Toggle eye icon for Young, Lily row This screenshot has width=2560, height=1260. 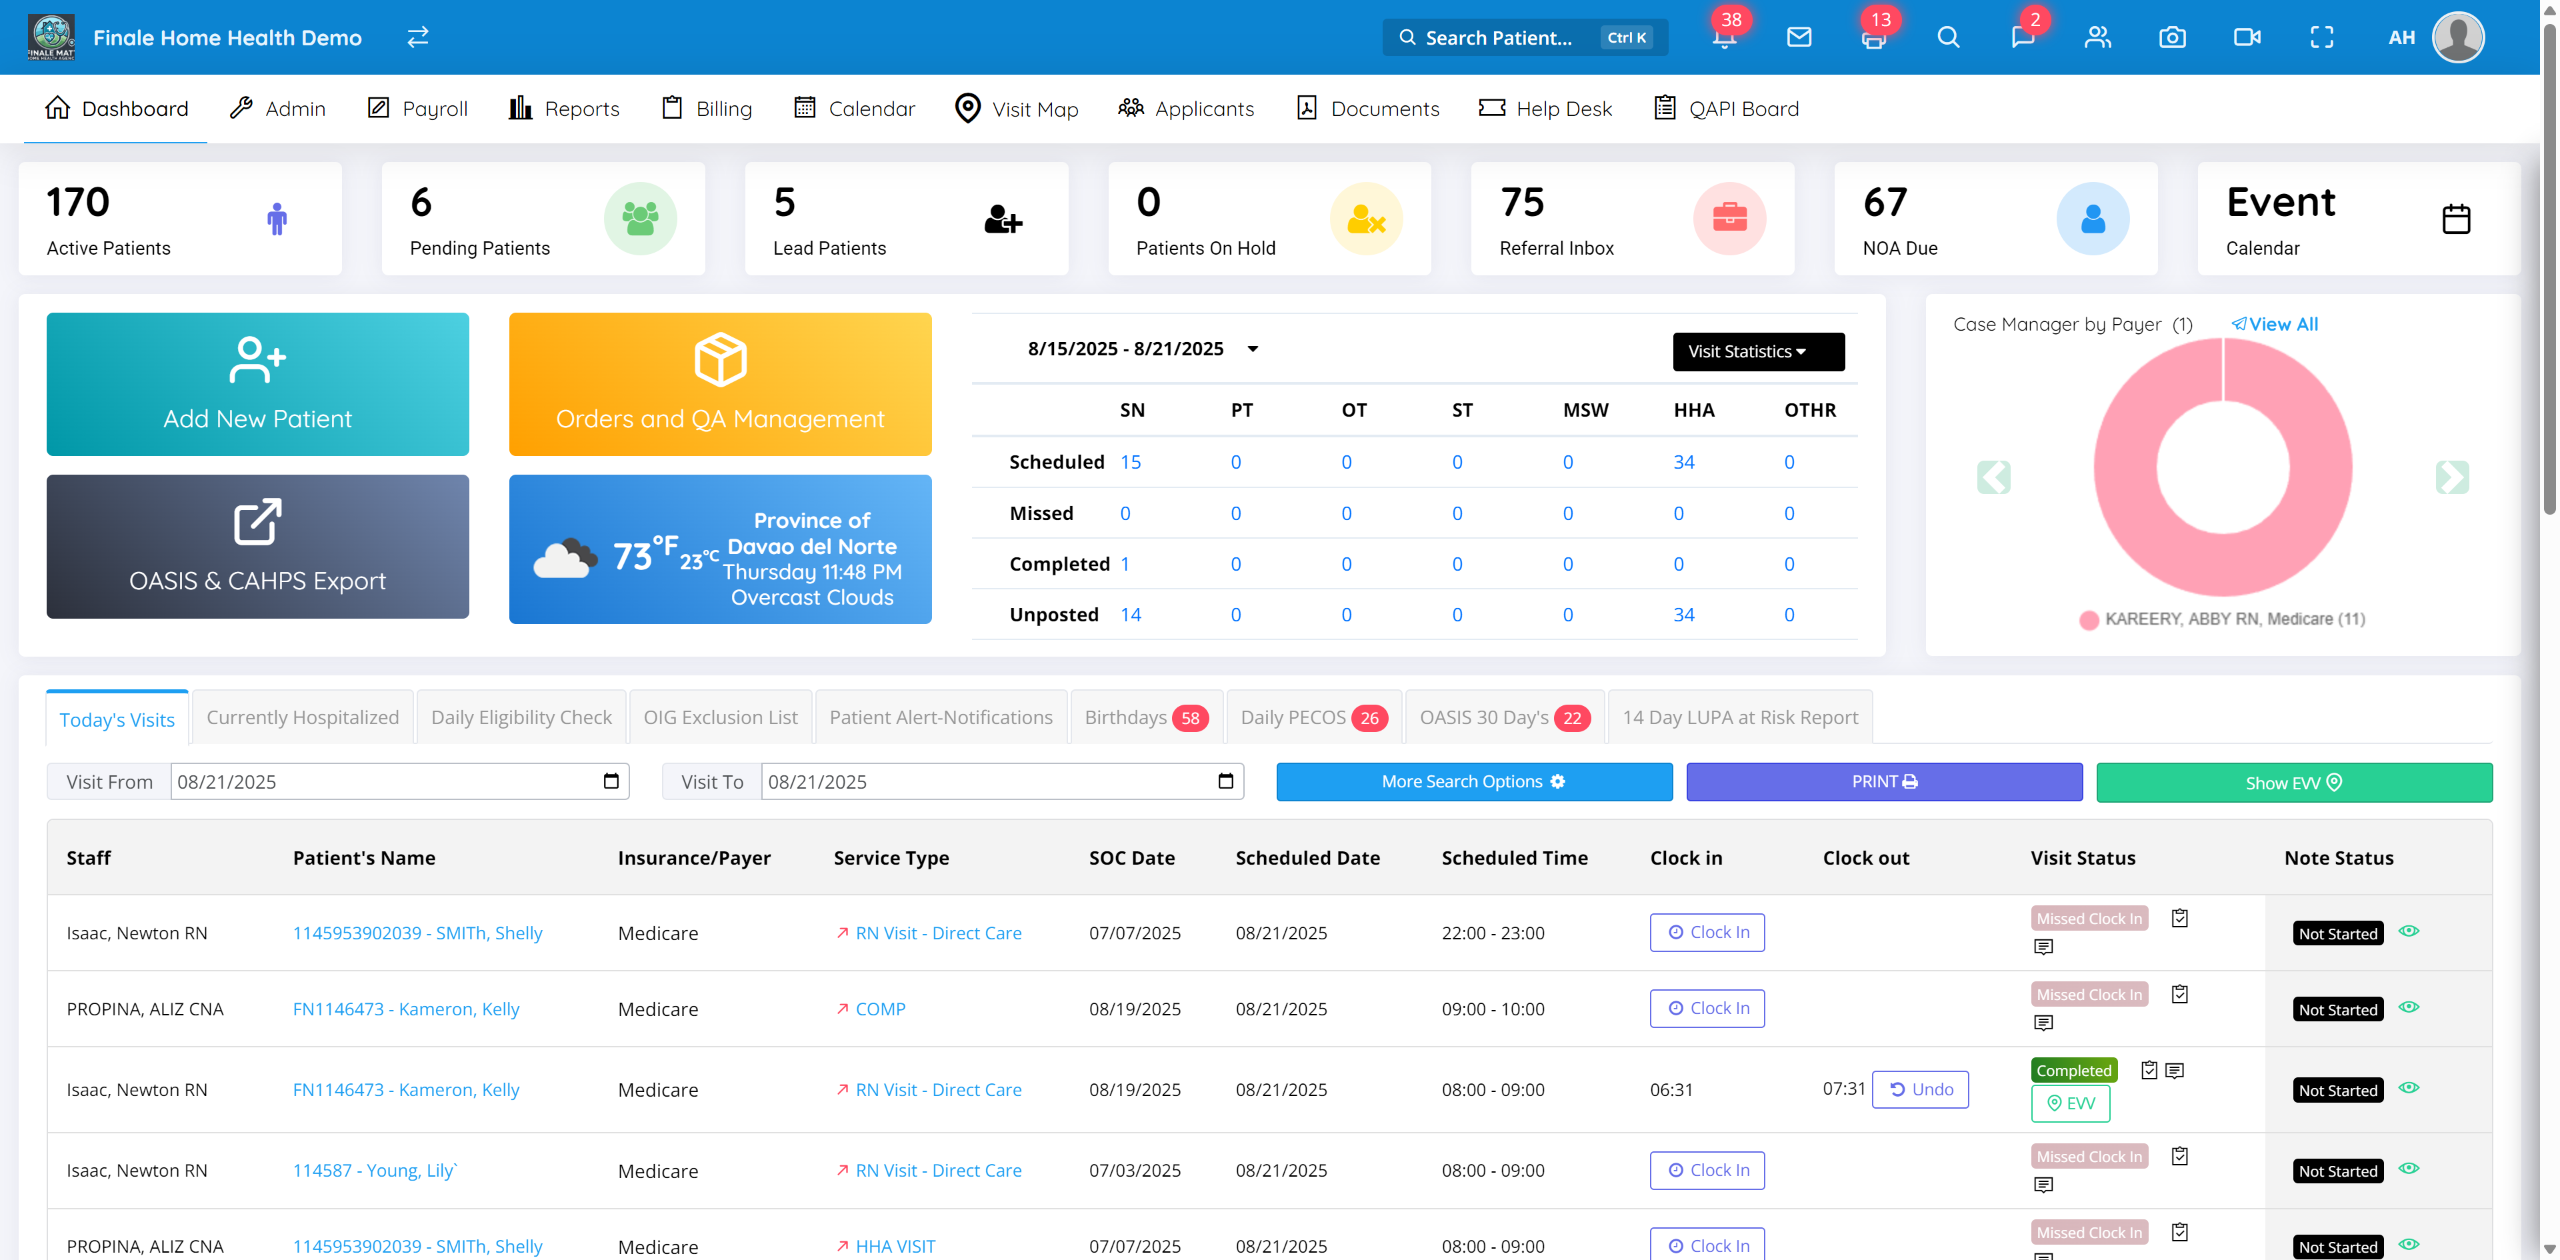[x=2409, y=1168]
